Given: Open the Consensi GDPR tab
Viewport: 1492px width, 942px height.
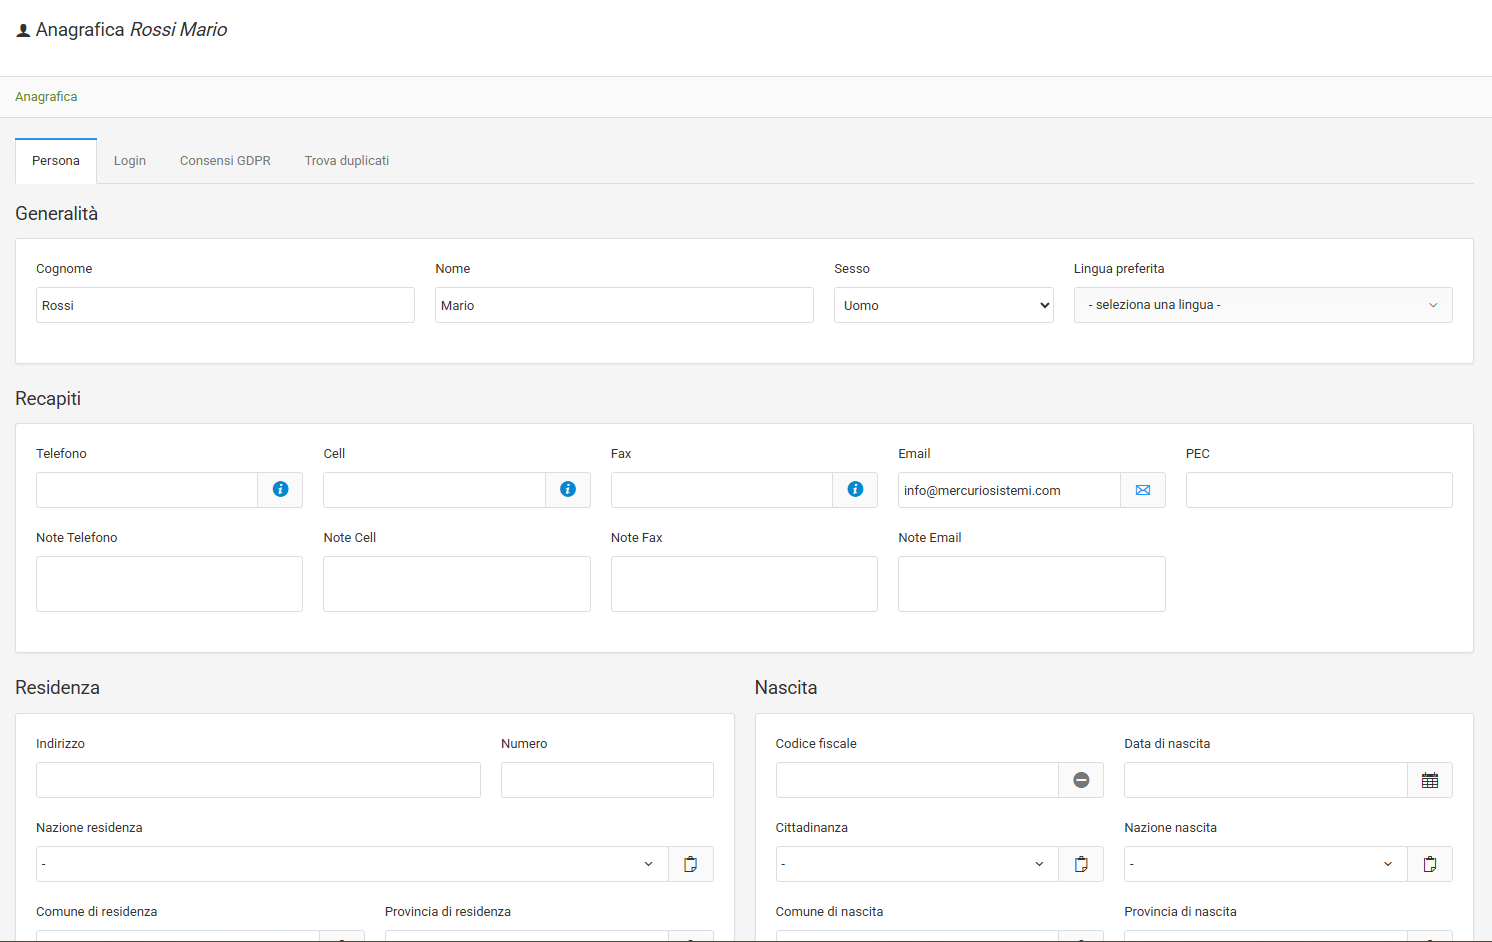Looking at the screenshot, I should coord(225,161).
